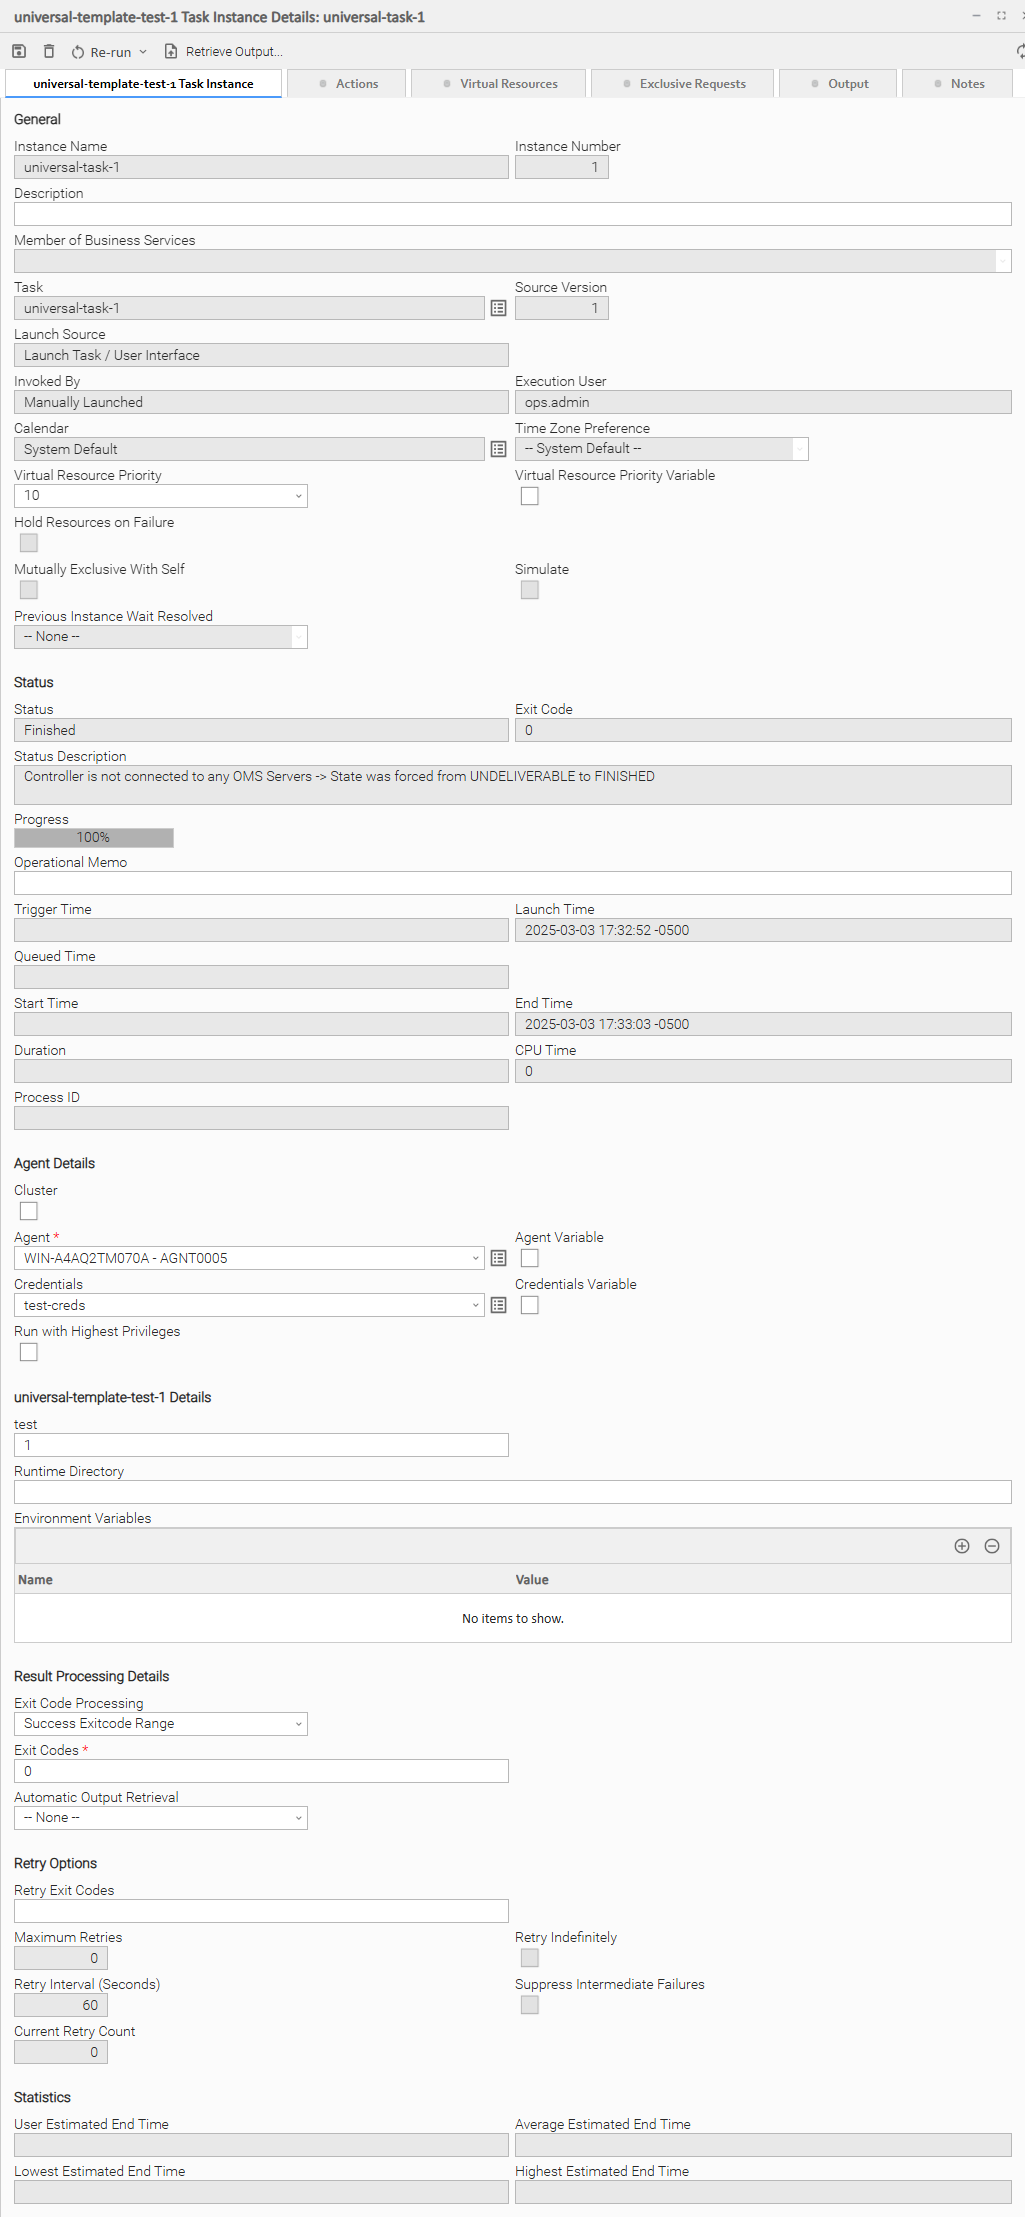Click the delete trash icon
The image size is (1025, 2217).
click(x=49, y=51)
